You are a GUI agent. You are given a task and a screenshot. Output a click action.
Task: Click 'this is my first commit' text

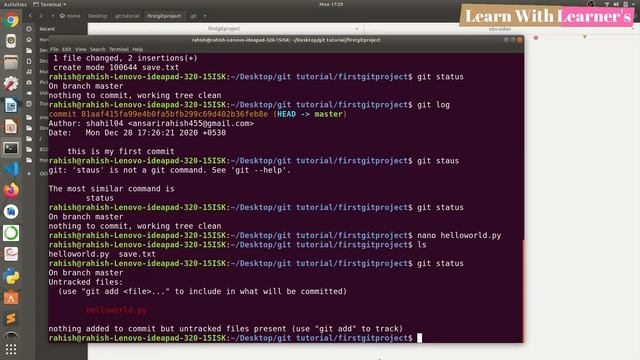[x=121, y=151]
